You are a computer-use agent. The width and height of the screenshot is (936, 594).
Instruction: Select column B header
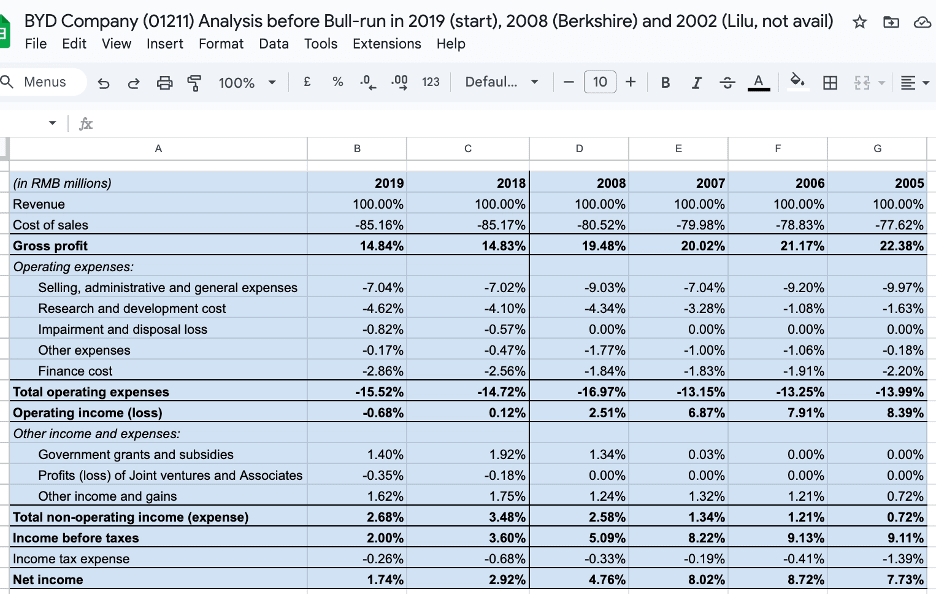point(357,149)
